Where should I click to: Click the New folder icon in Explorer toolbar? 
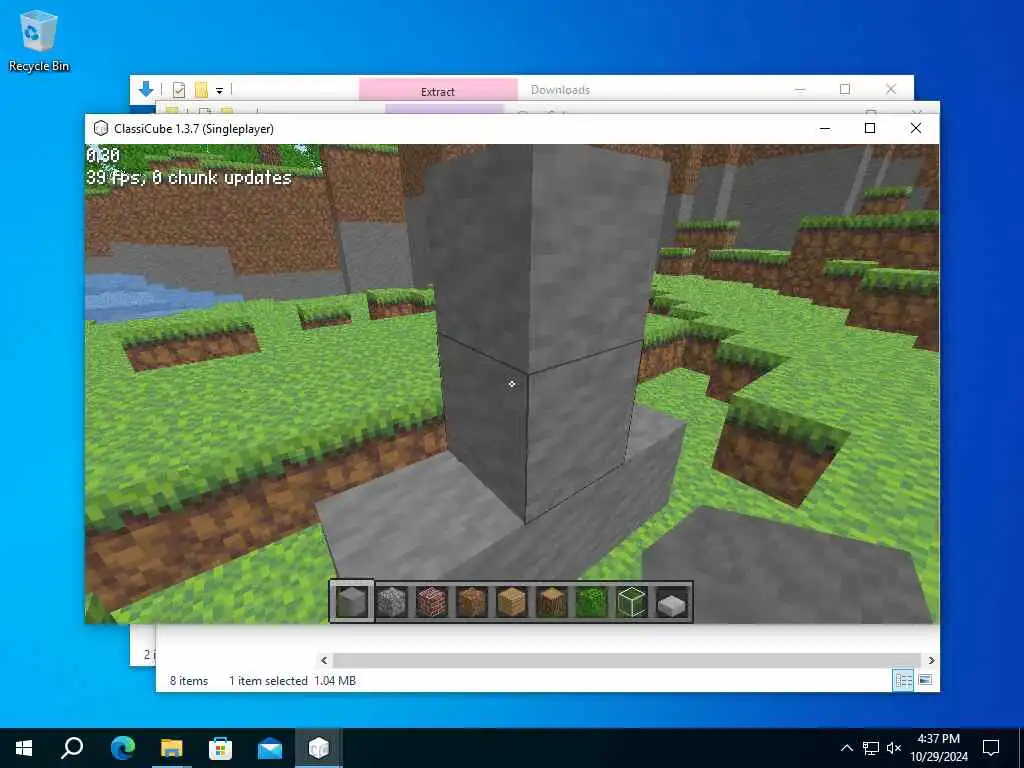[201, 90]
